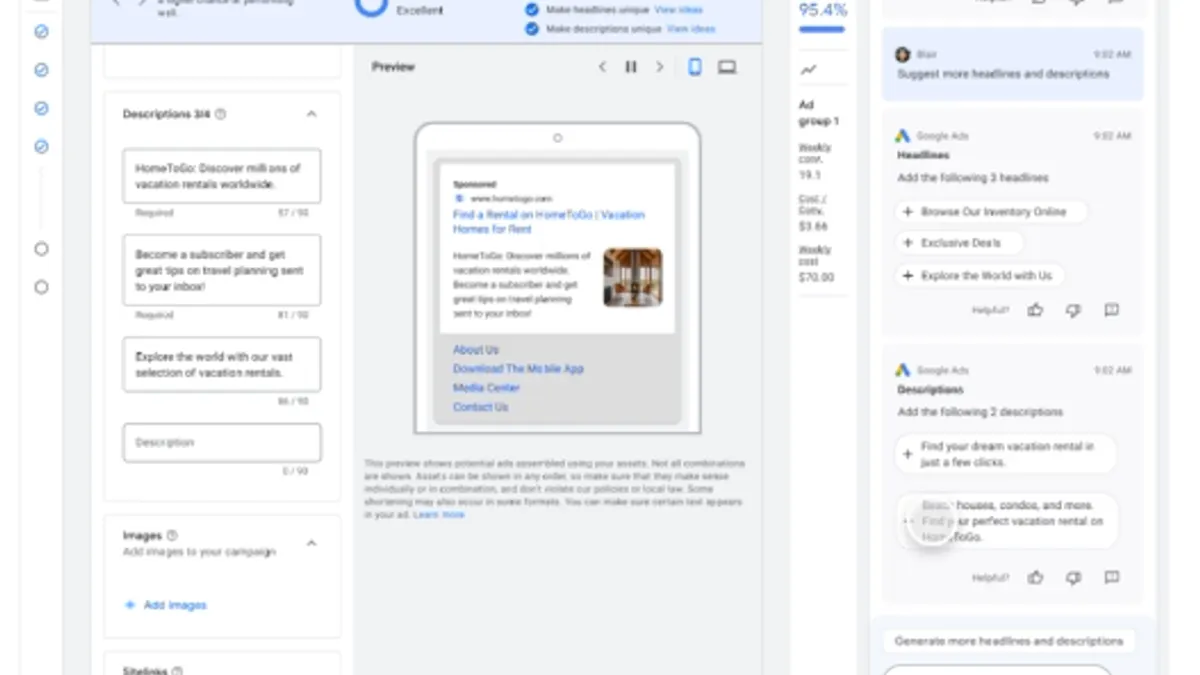Viewport: 1200px width, 675px height.
Task: Switch preview to mobile device view
Action: (x=695, y=67)
